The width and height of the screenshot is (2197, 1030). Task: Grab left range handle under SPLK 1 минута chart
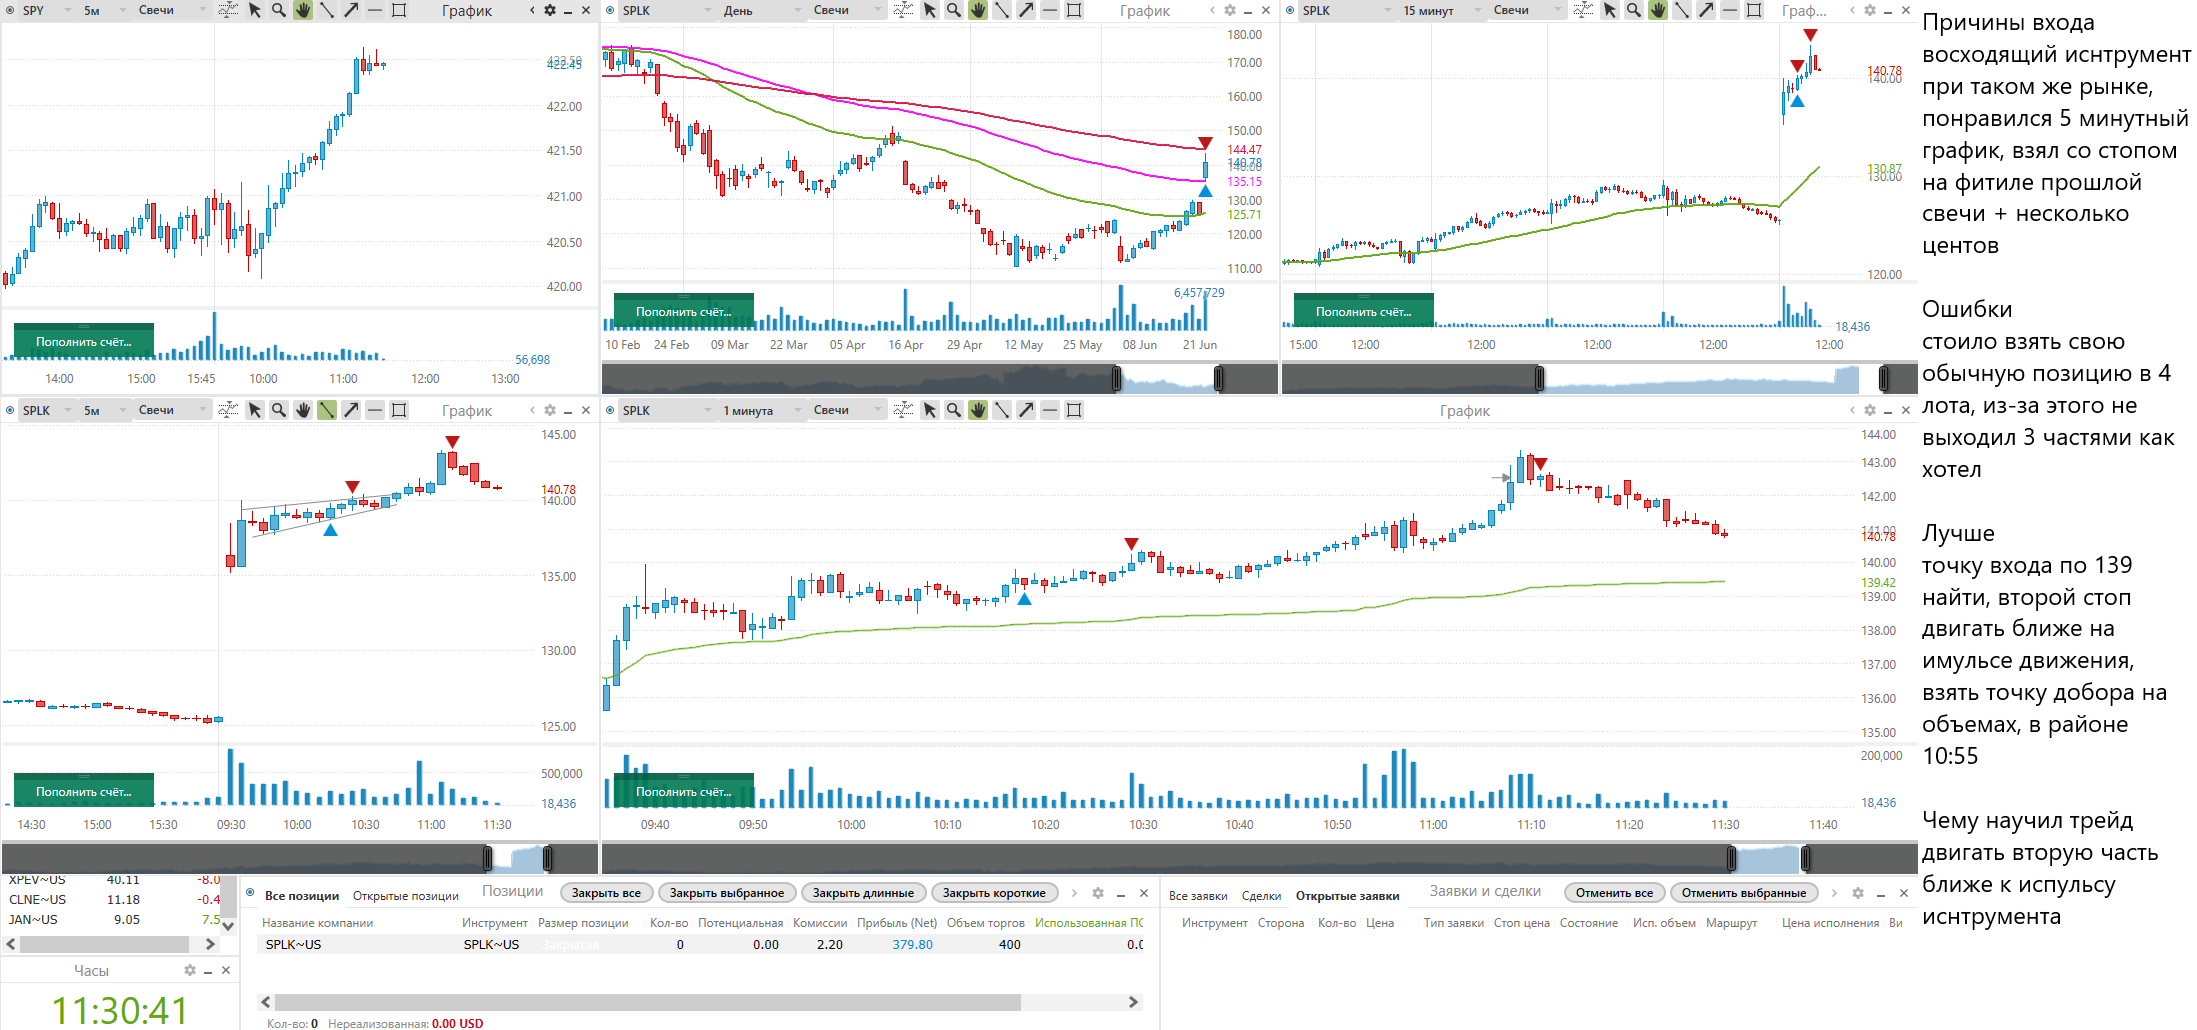pyautogui.click(x=1731, y=858)
